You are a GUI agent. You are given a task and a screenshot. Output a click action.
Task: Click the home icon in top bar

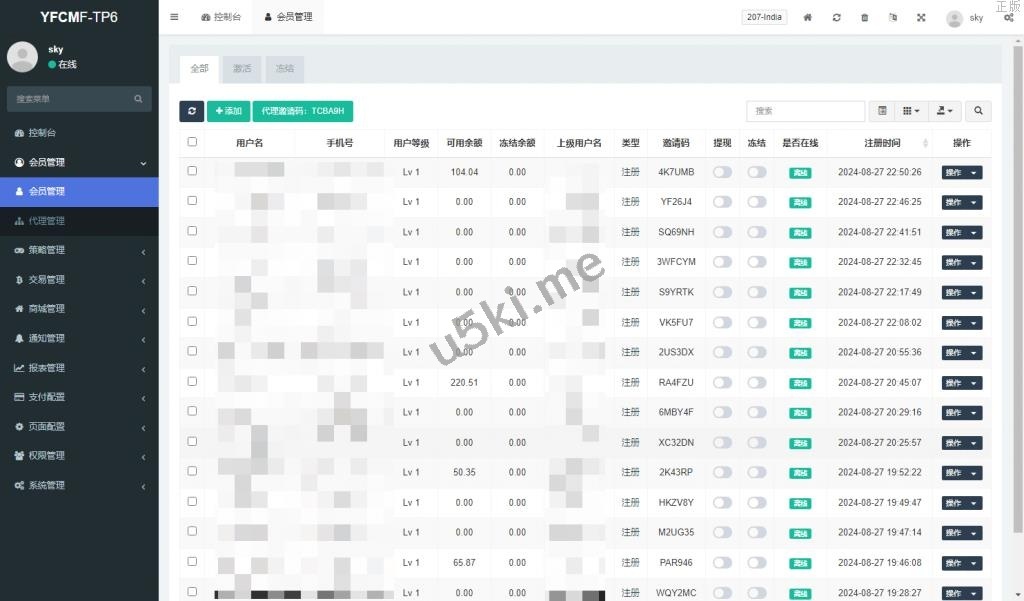click(808, 17)
